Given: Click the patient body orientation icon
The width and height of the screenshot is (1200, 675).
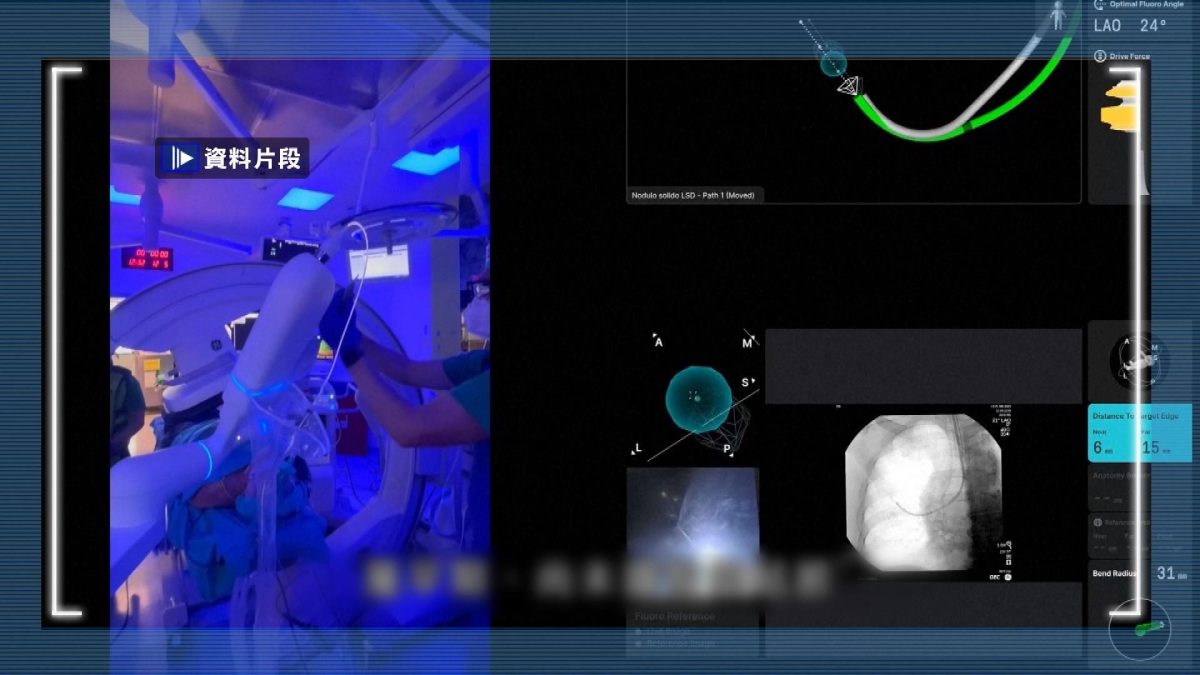Looking at the screenshot, I should (x=1057, y=14).
